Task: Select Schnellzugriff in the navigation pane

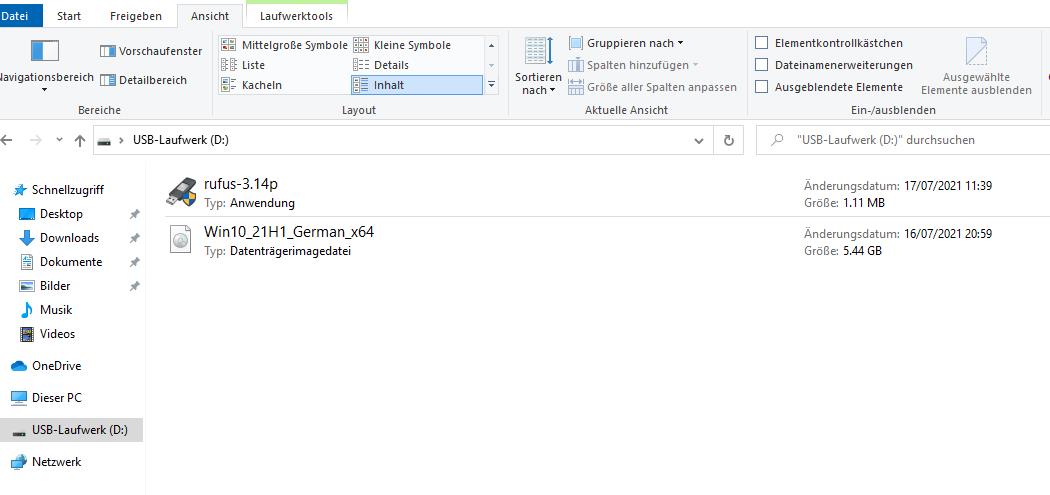Action: click(x=60, y=190)
